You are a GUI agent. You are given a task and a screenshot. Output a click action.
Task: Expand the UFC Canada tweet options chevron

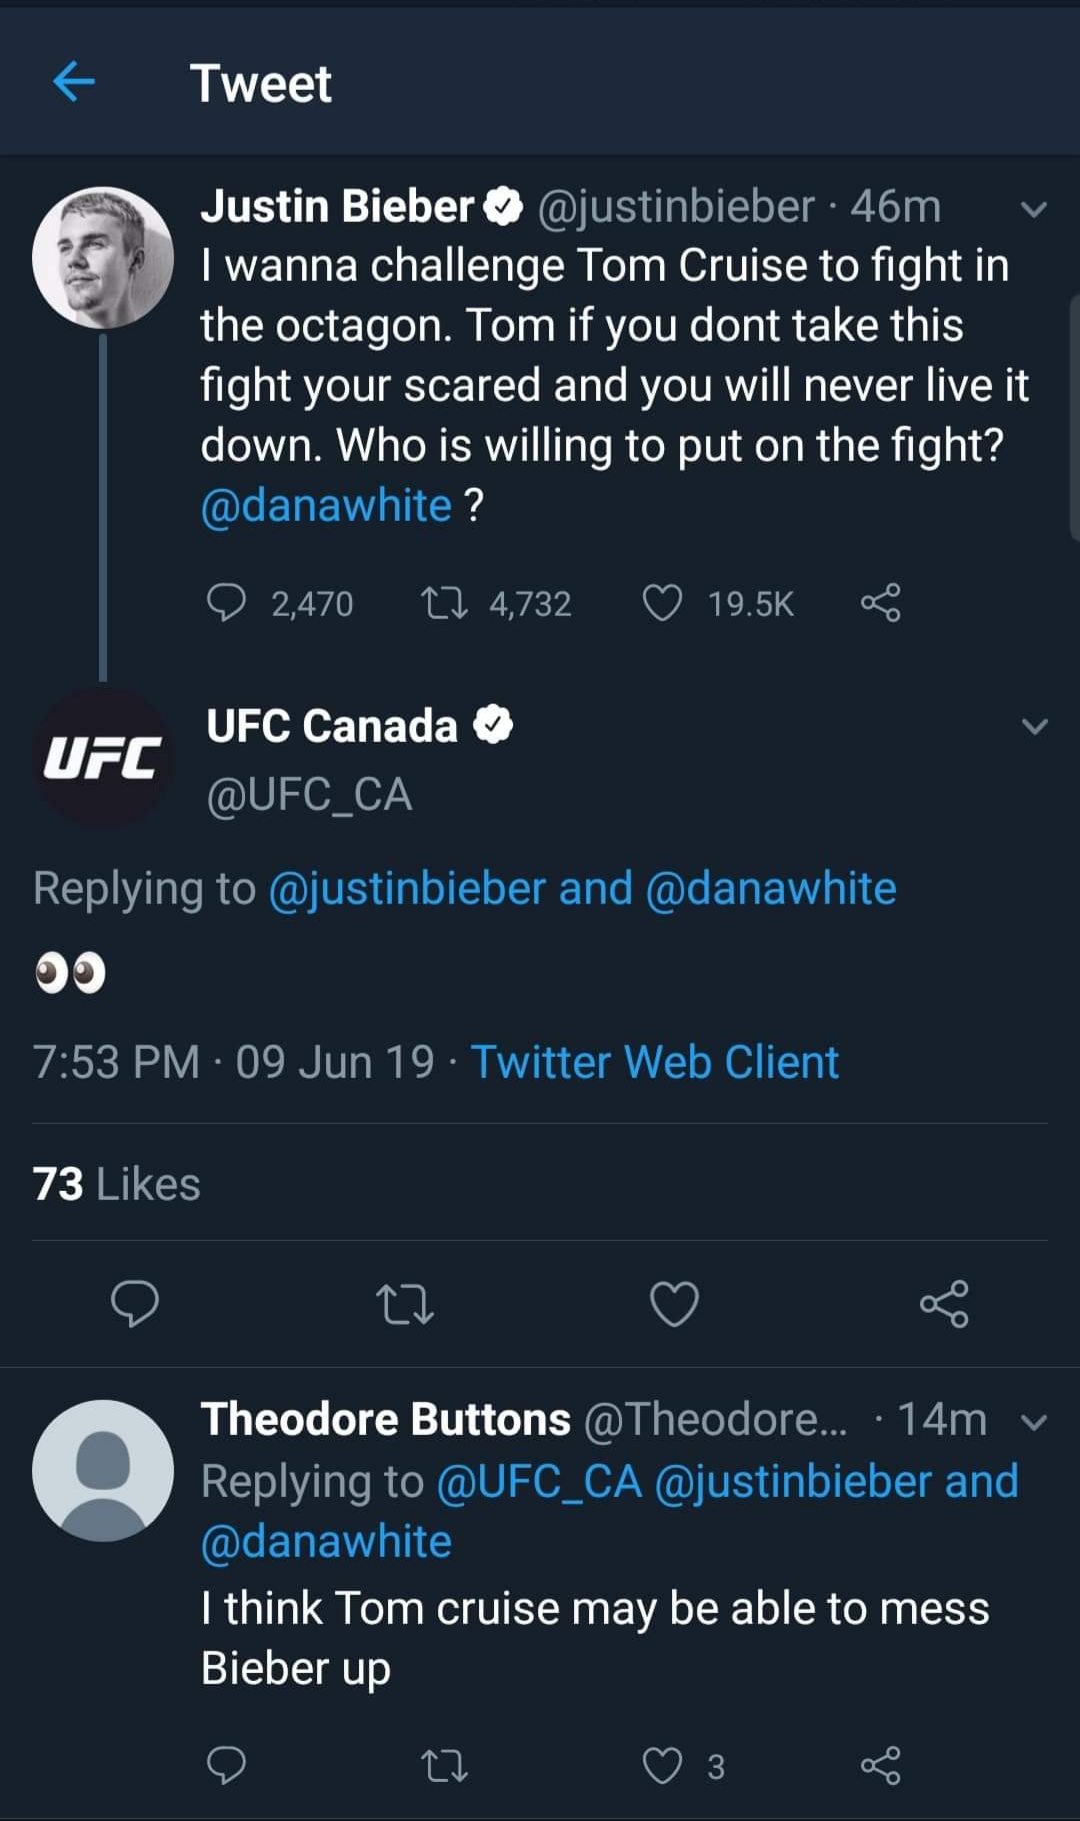[1035, 726]
